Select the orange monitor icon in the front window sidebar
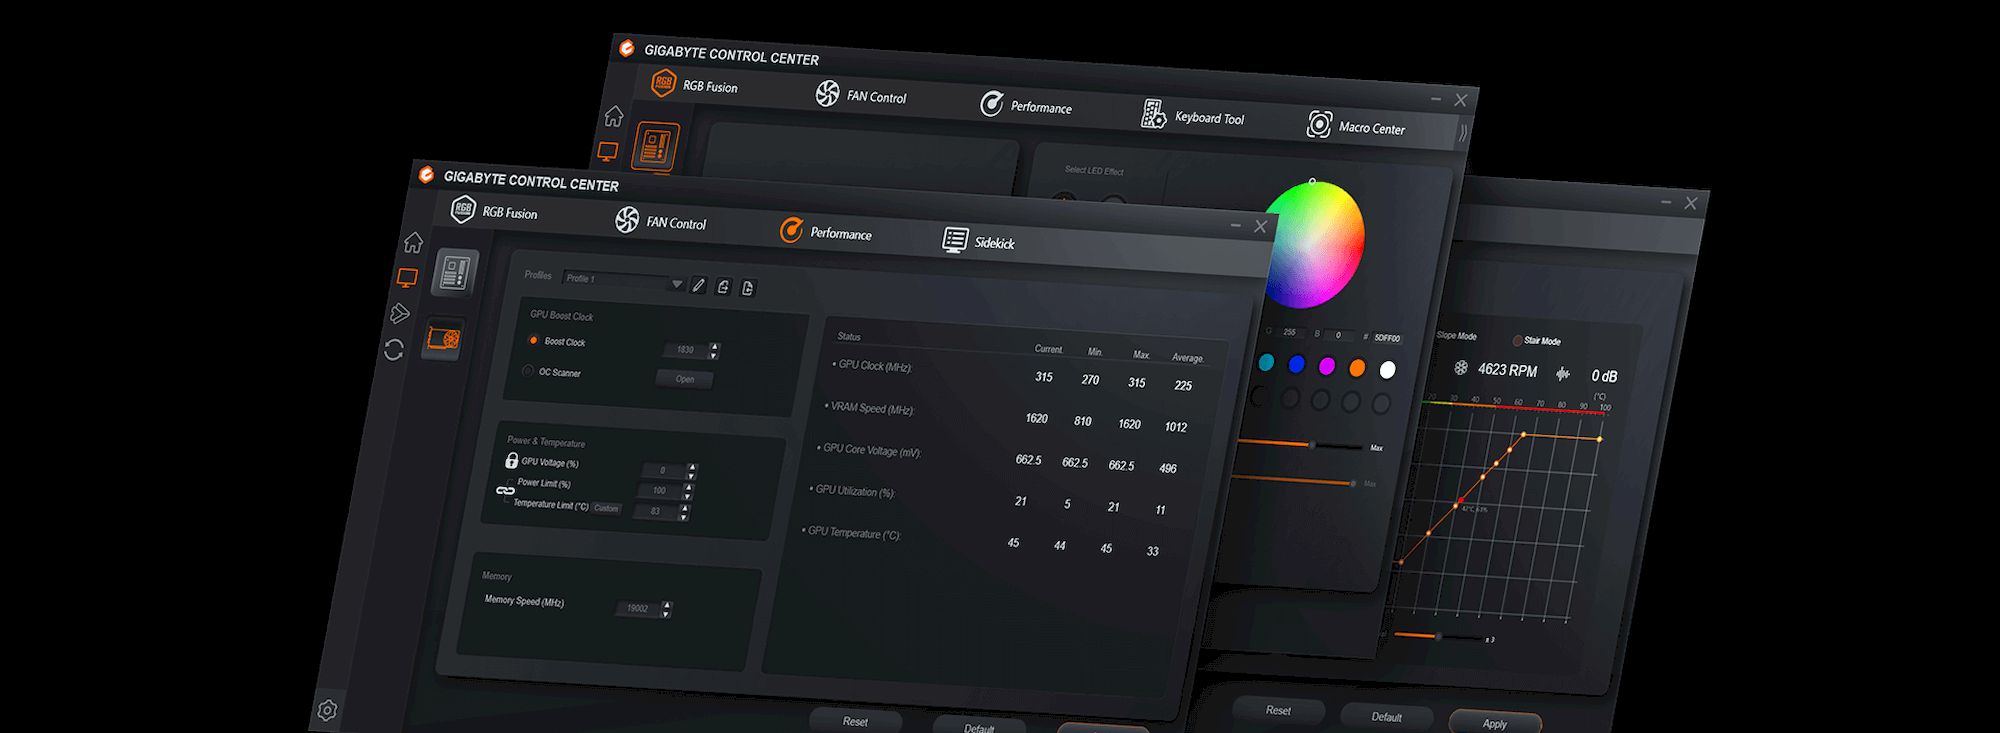Image resolution: width=2000 pixels, height=733 pixels. [x=407, y=278]
